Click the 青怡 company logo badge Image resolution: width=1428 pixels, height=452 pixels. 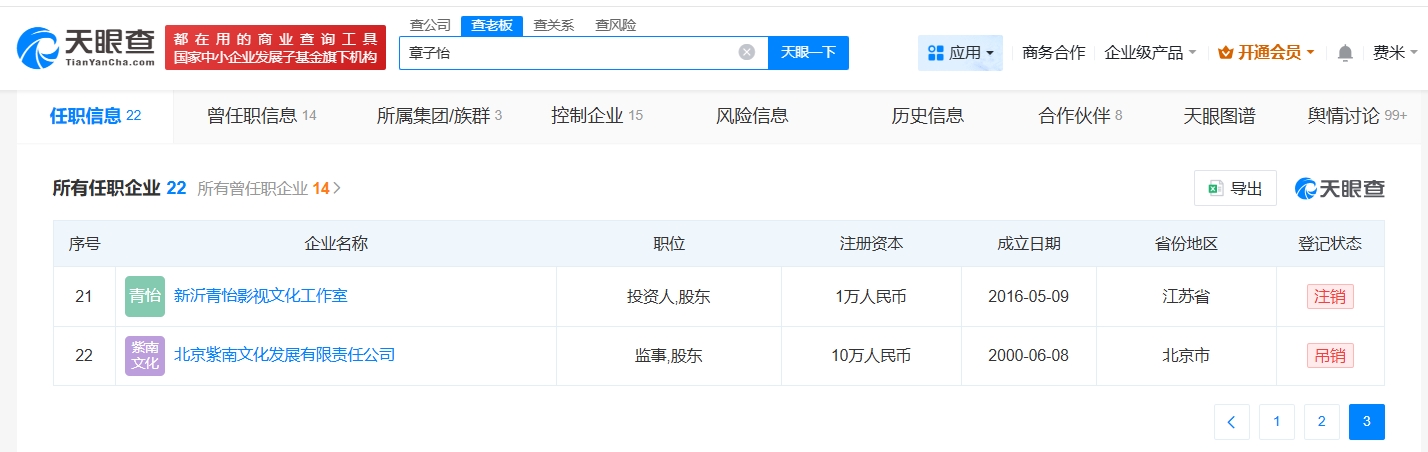tap(145, 297)
